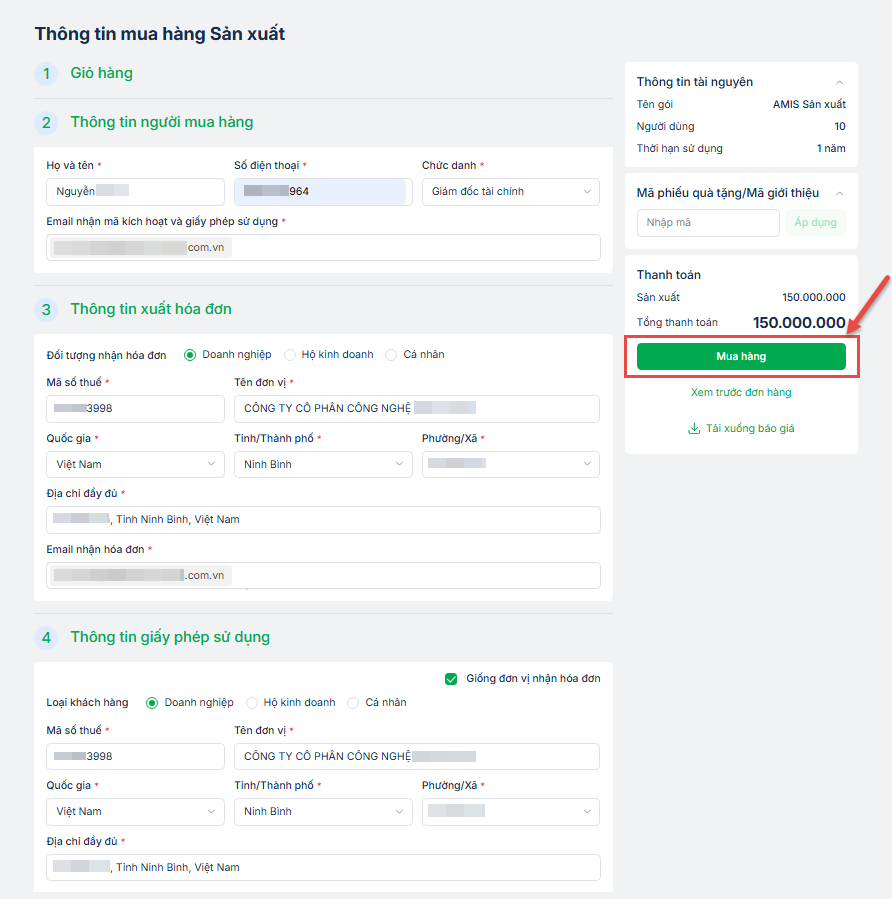This screenshot has height=899, width=892.
Task: Click the Họ và tên input field
Action: tap(135, 192)
